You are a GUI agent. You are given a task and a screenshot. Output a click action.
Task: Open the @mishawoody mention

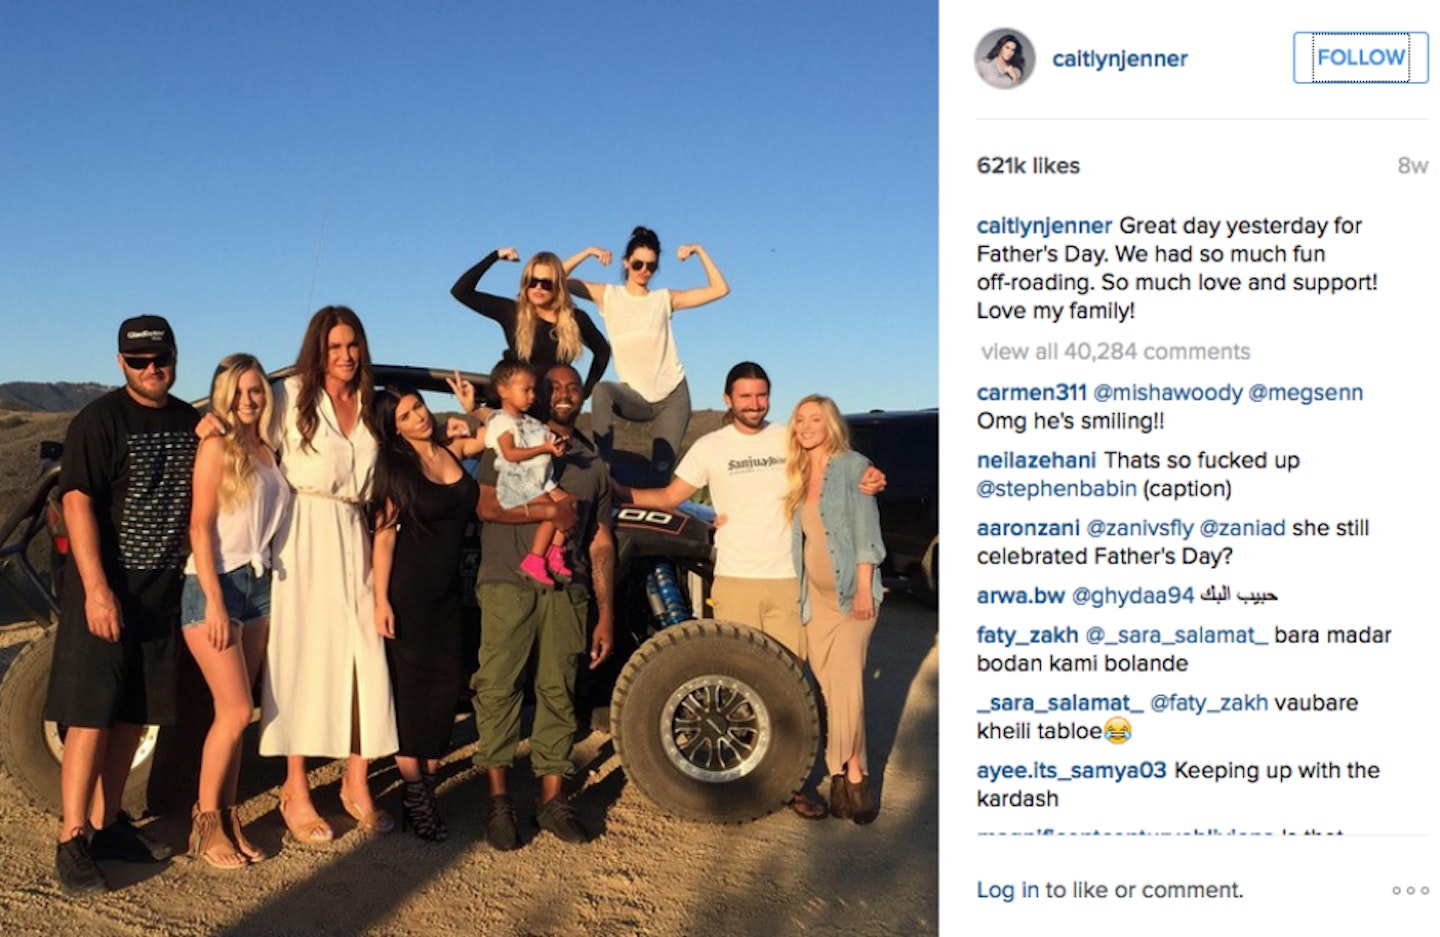pyautogui.click(x=1167, y=393)
